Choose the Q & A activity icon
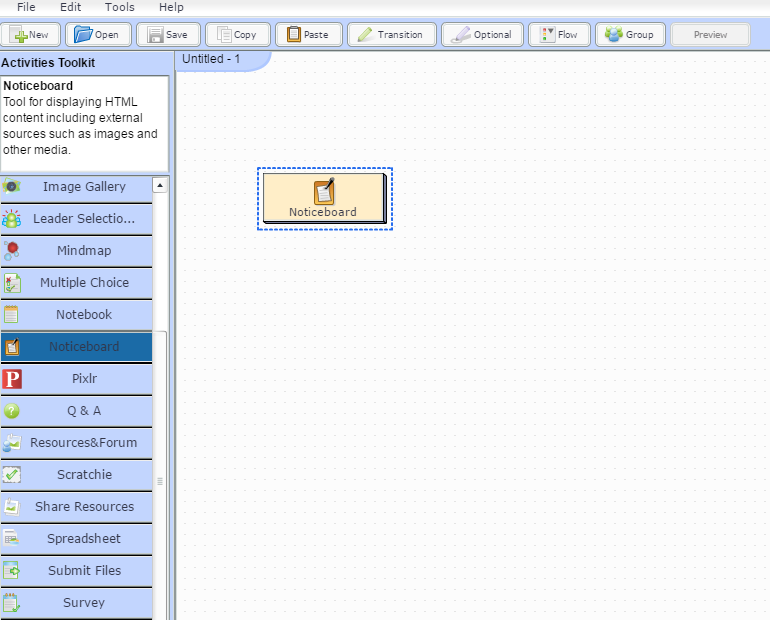 12,411
